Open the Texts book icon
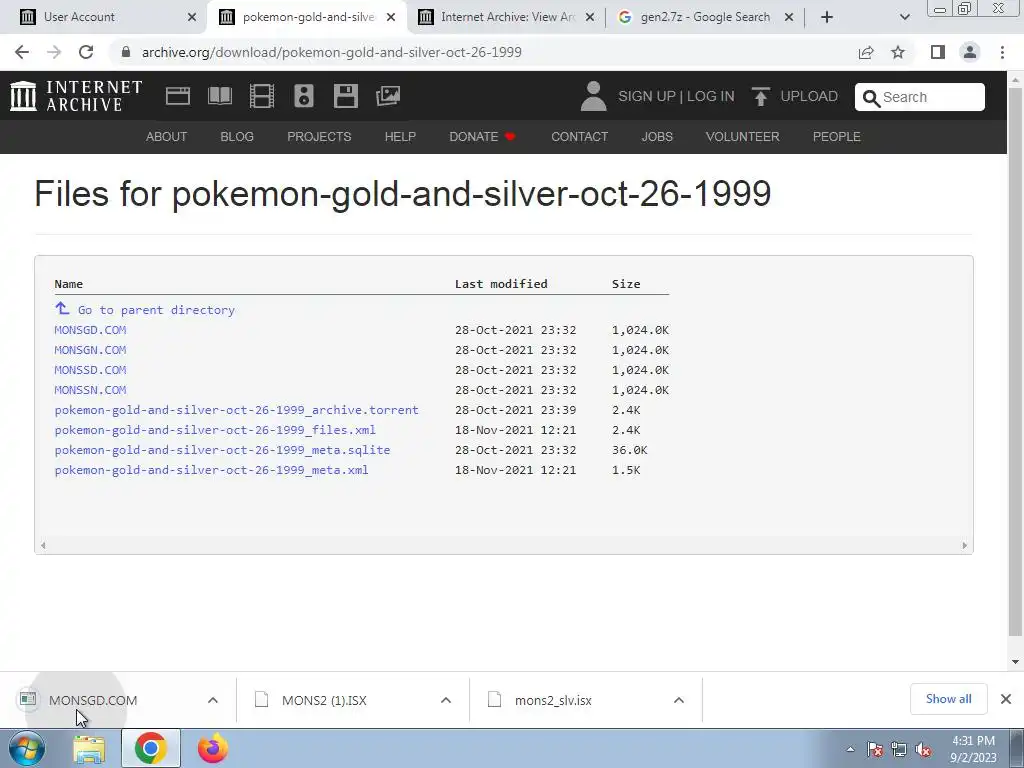 219,96
